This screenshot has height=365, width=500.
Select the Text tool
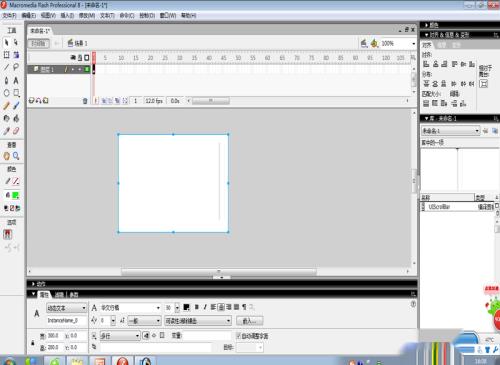16,80
